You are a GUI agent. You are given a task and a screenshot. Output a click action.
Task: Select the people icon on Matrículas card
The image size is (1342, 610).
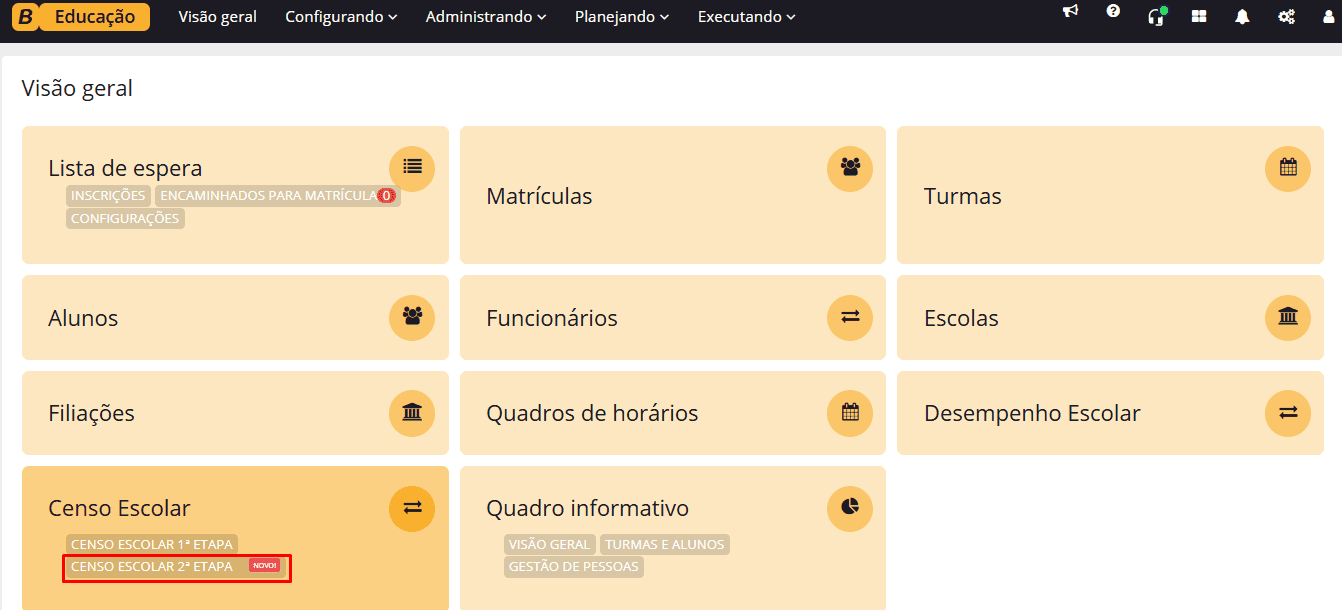pyautogui.click(x=849, y=168)
